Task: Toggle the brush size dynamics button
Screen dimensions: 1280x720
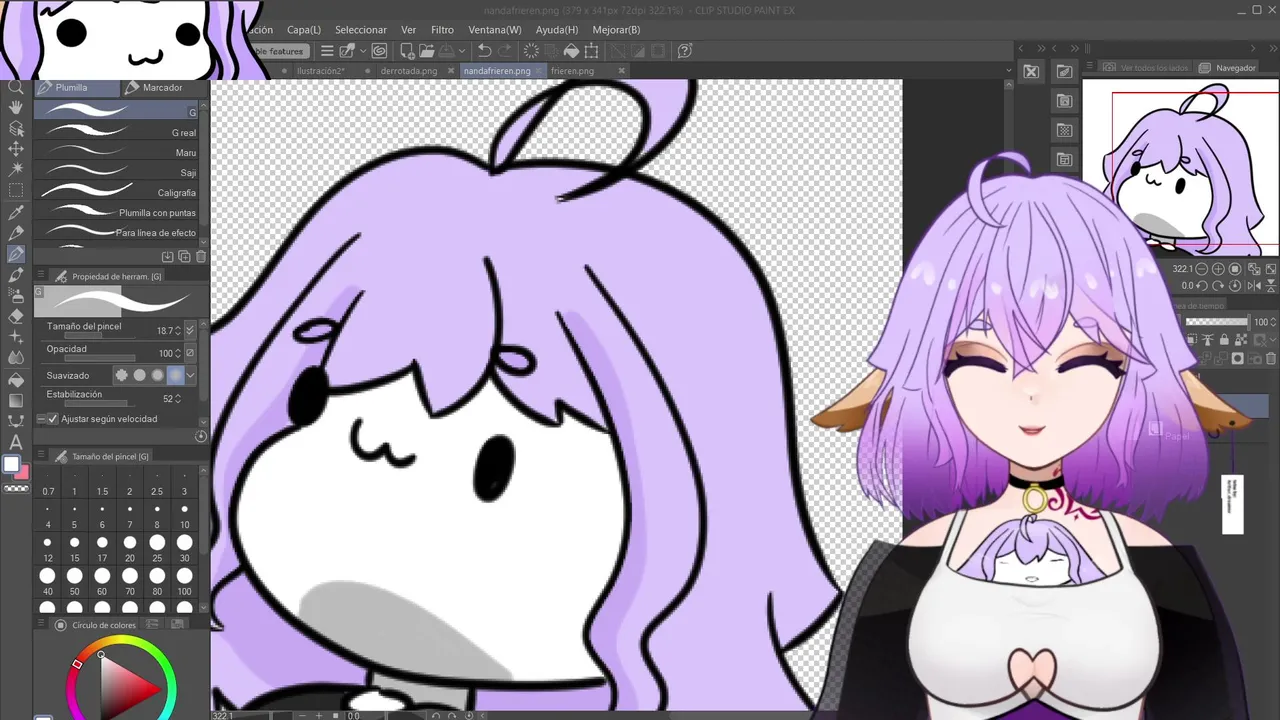Action: click(x=190, y=330)
